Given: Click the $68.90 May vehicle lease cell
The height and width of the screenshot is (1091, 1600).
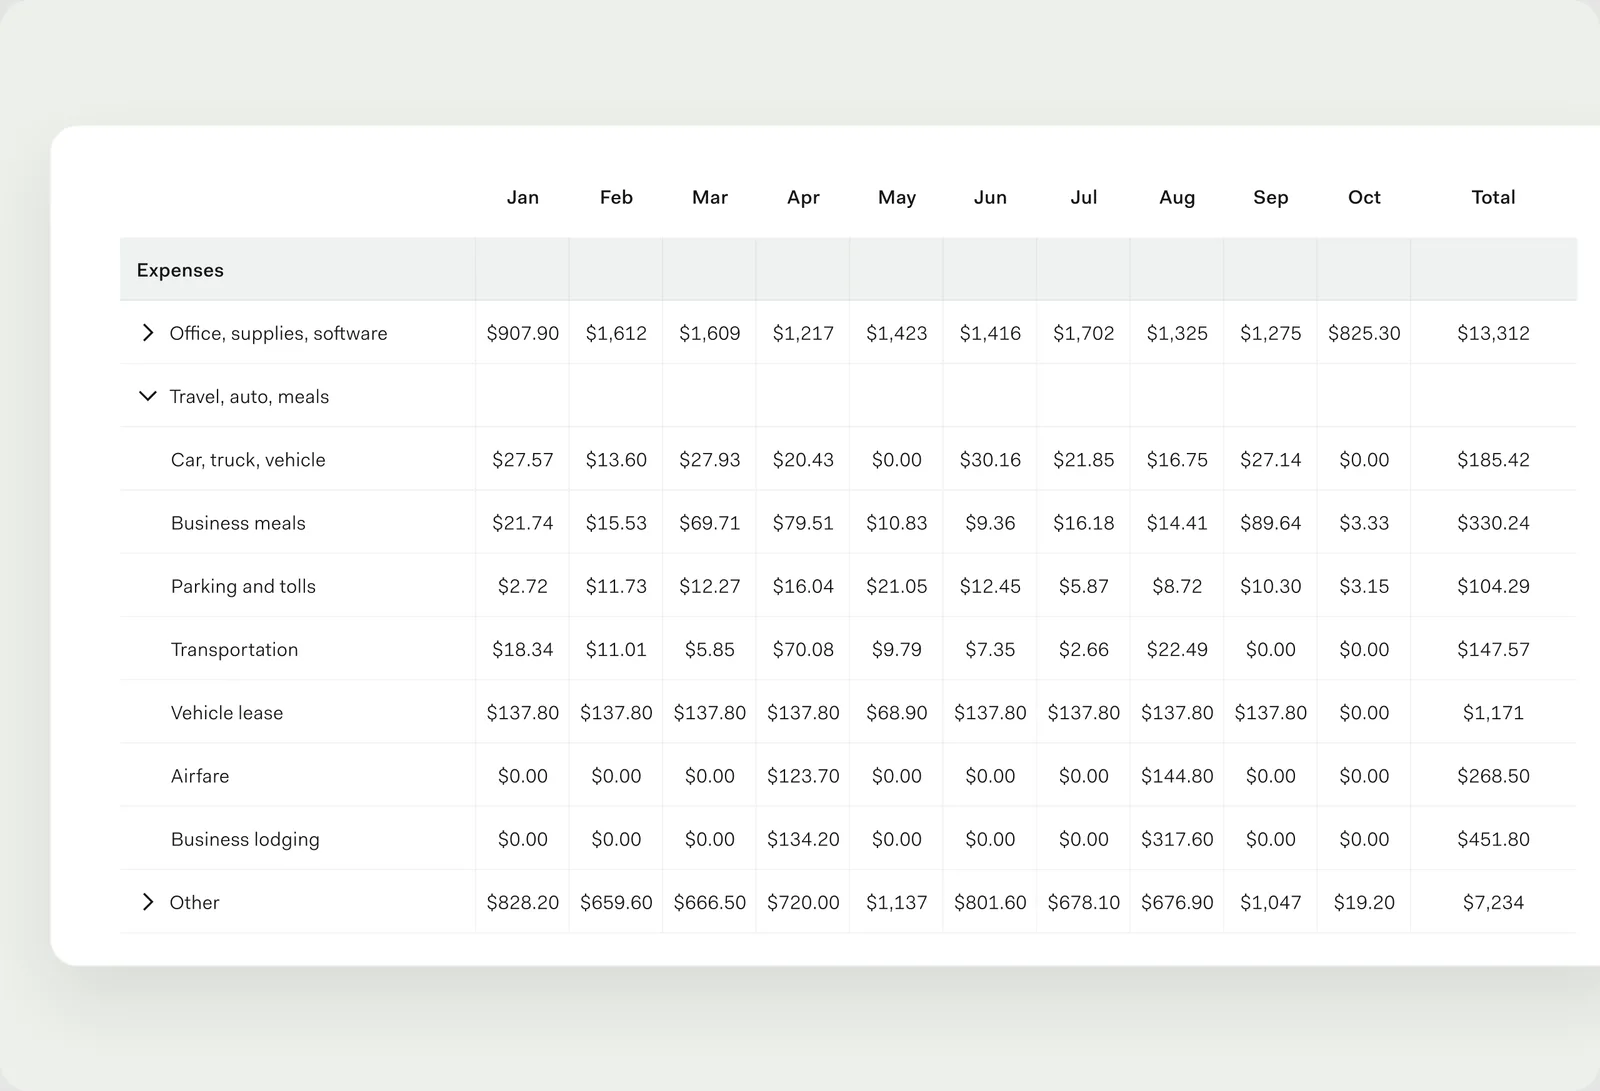Looking at the screenshot, I should click(x=897, y=713).
